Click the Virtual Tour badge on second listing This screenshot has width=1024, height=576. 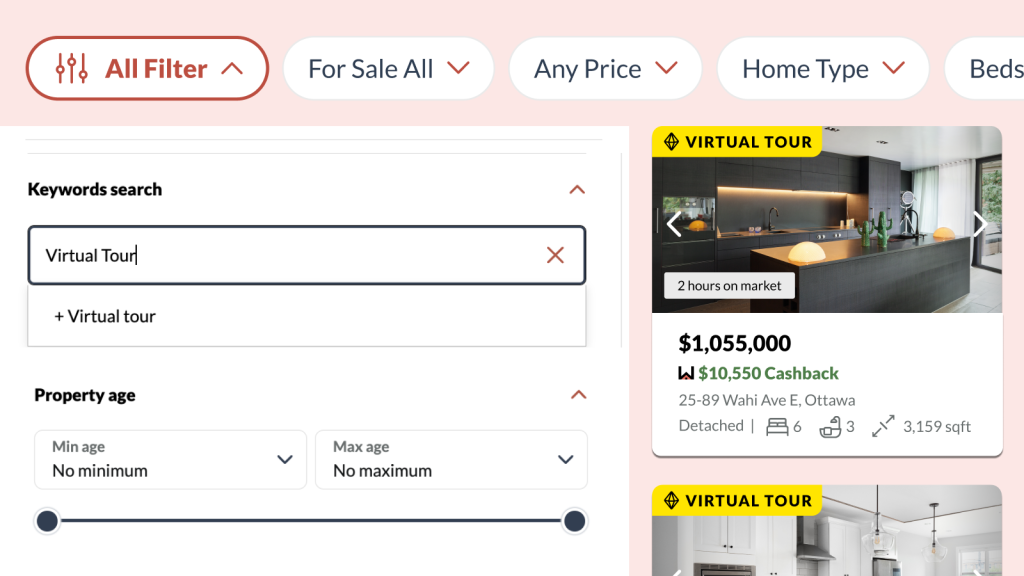pos(737,500)
